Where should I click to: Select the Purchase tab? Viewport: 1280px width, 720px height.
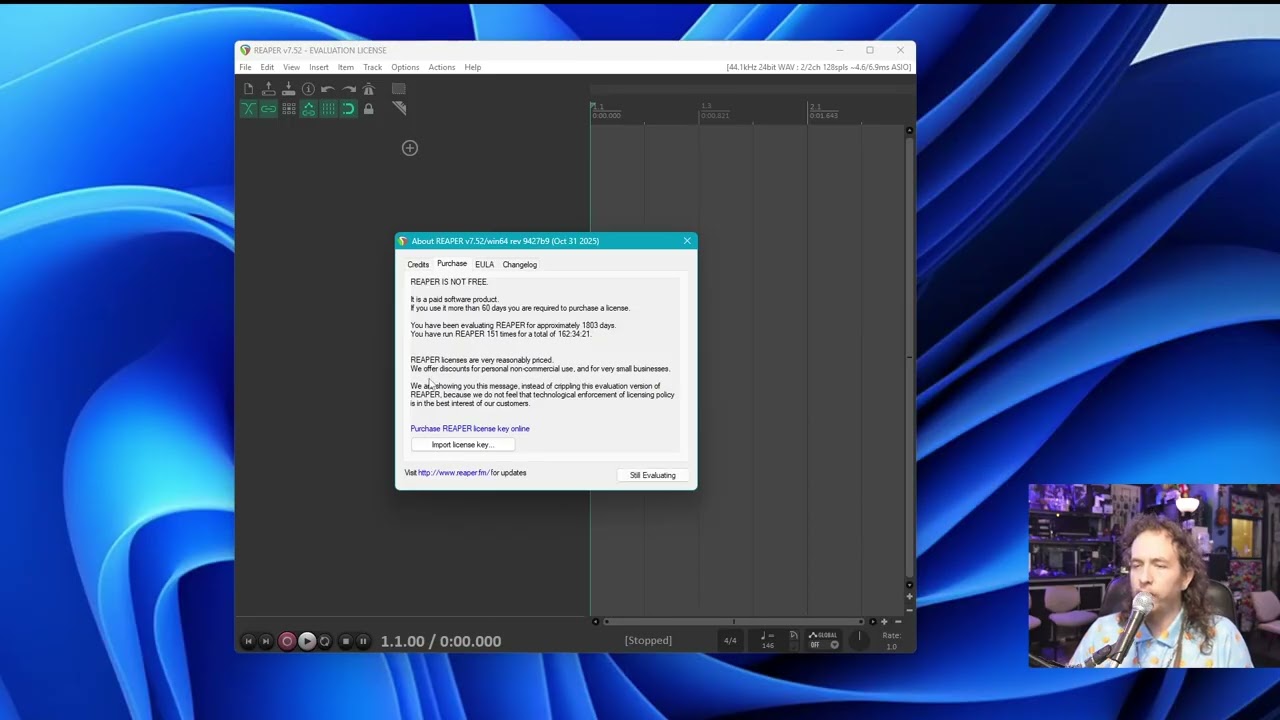(452, 264)
